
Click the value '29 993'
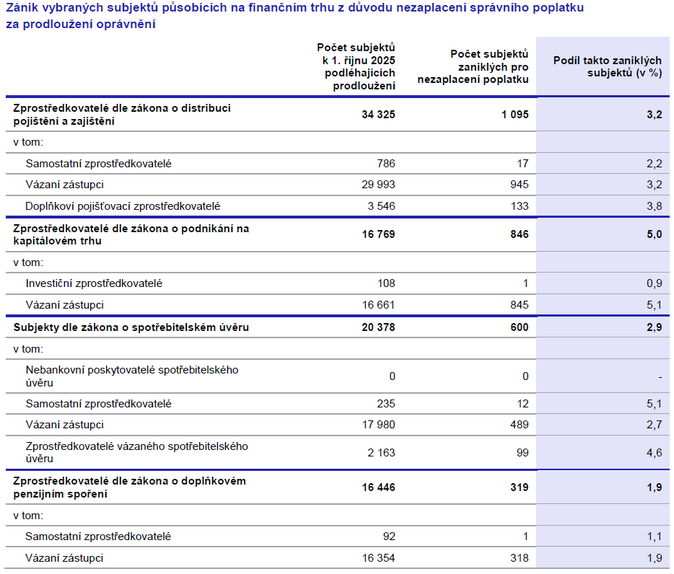[x=378, y=184]
